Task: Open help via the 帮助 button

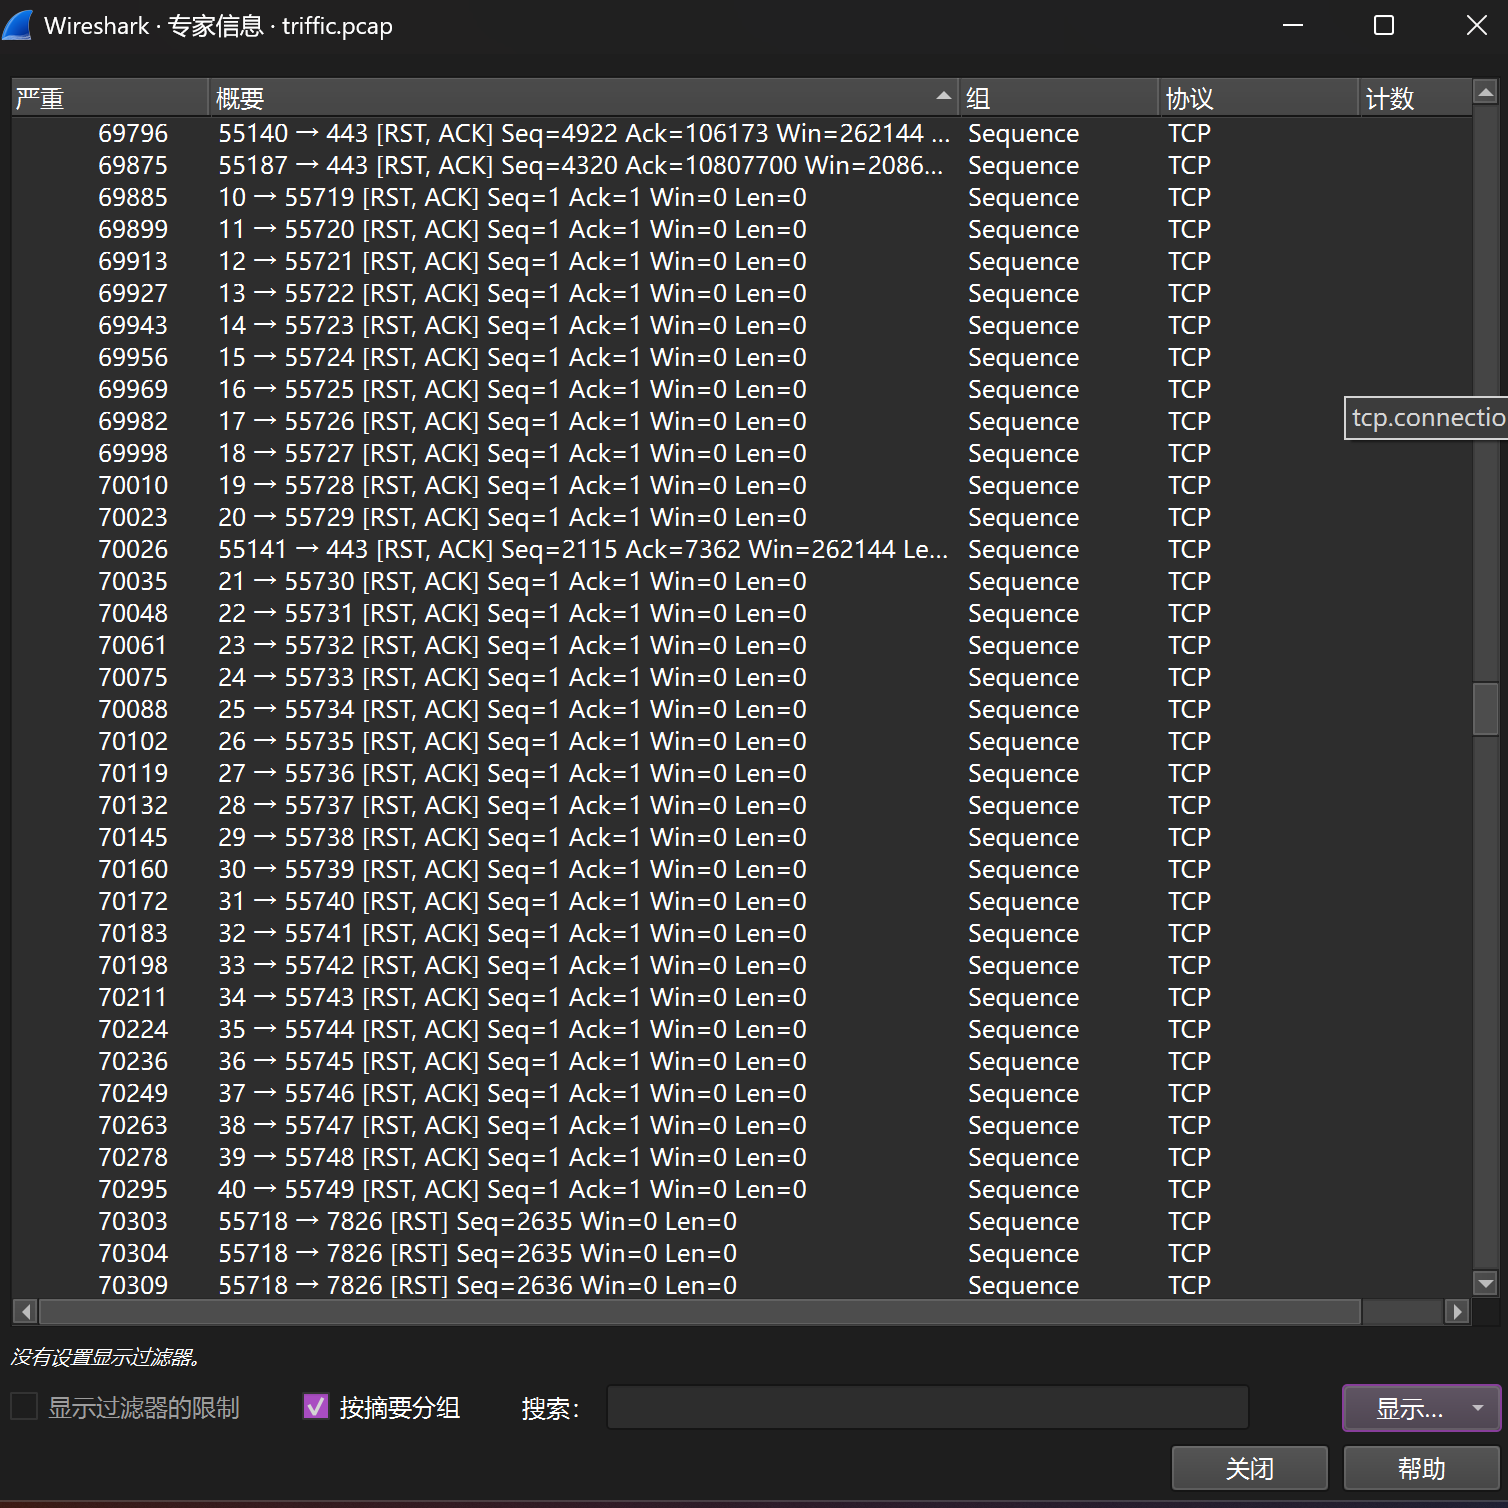Action: (x=1421, y=1468)
